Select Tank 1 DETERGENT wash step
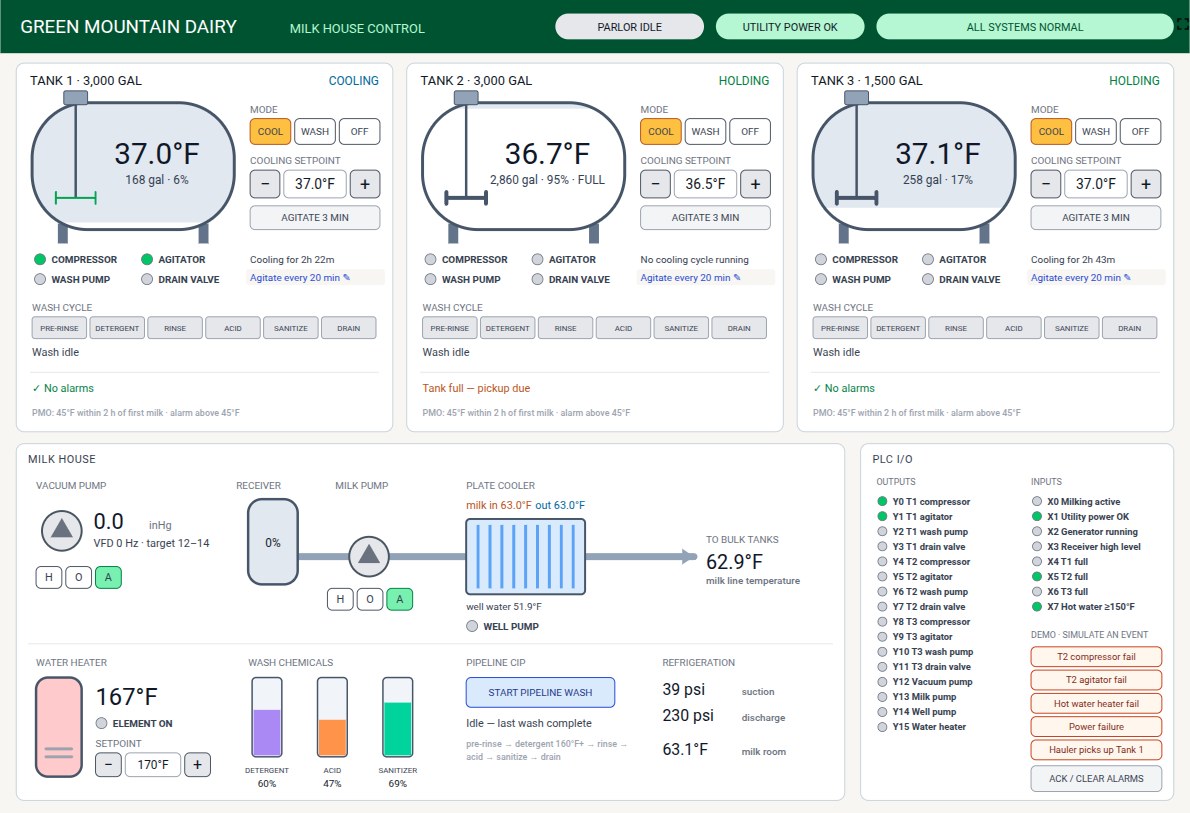 click(x=117, y=328)
